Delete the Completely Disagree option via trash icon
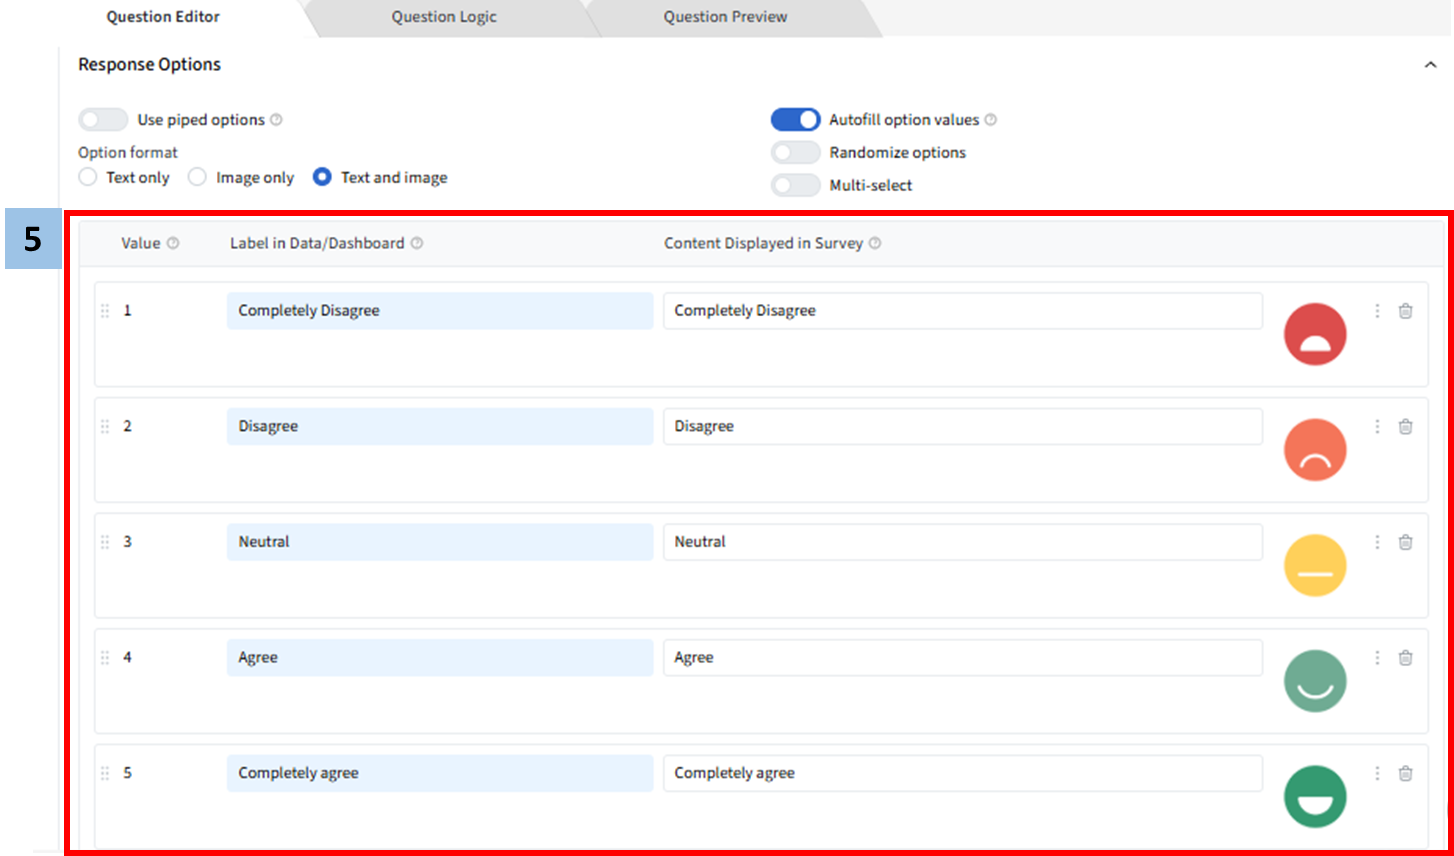This screenshot has width=1454, height=856. click(1405, 311)
